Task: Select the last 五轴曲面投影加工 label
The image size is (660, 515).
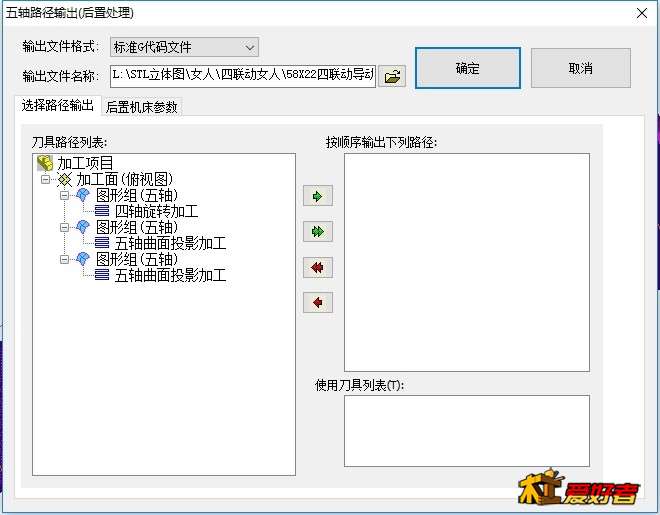Action: 170,276
